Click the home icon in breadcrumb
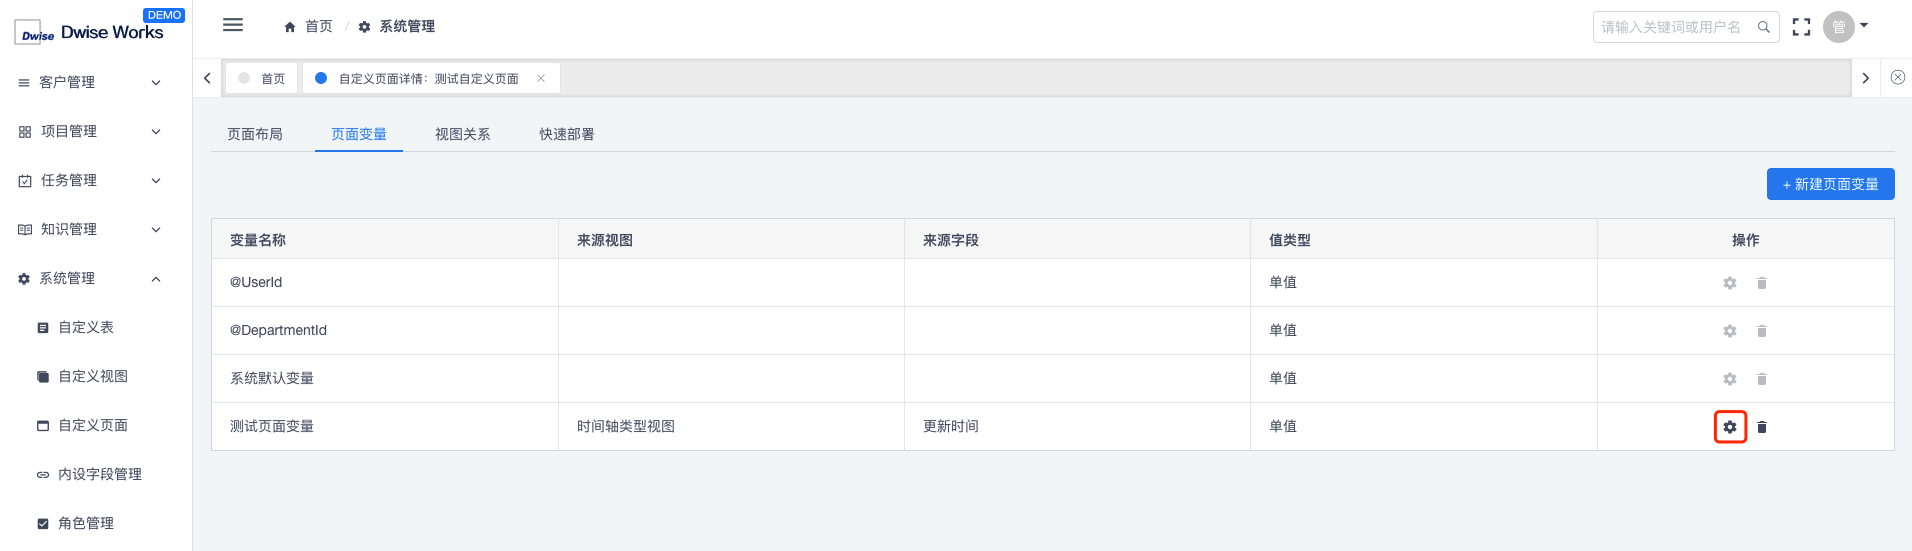The image size is (1912, 551). 290,27
